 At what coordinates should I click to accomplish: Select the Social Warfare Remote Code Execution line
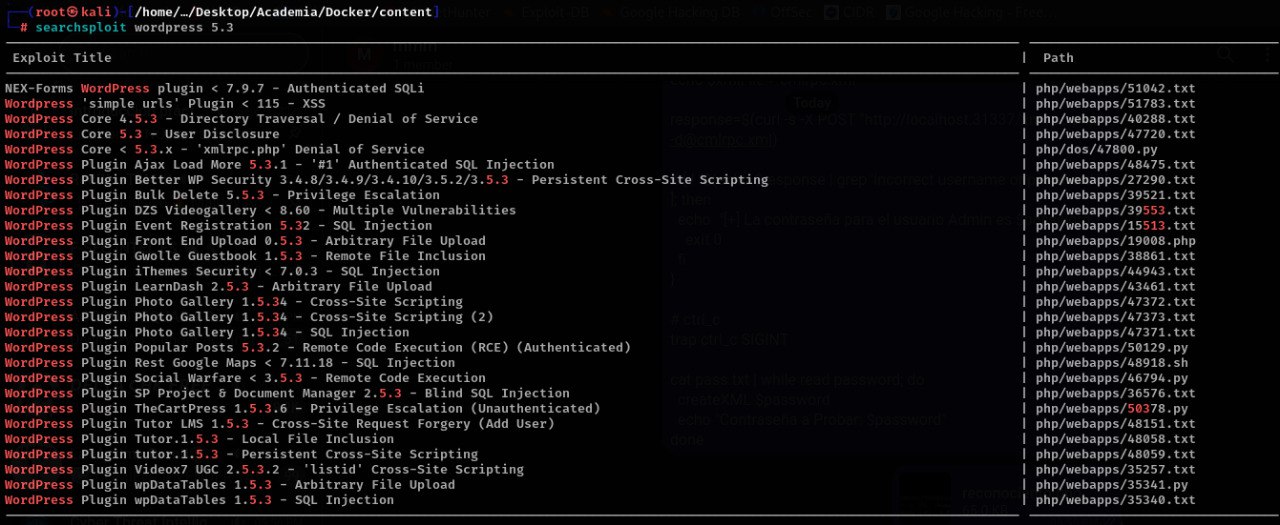pos(245,378)
